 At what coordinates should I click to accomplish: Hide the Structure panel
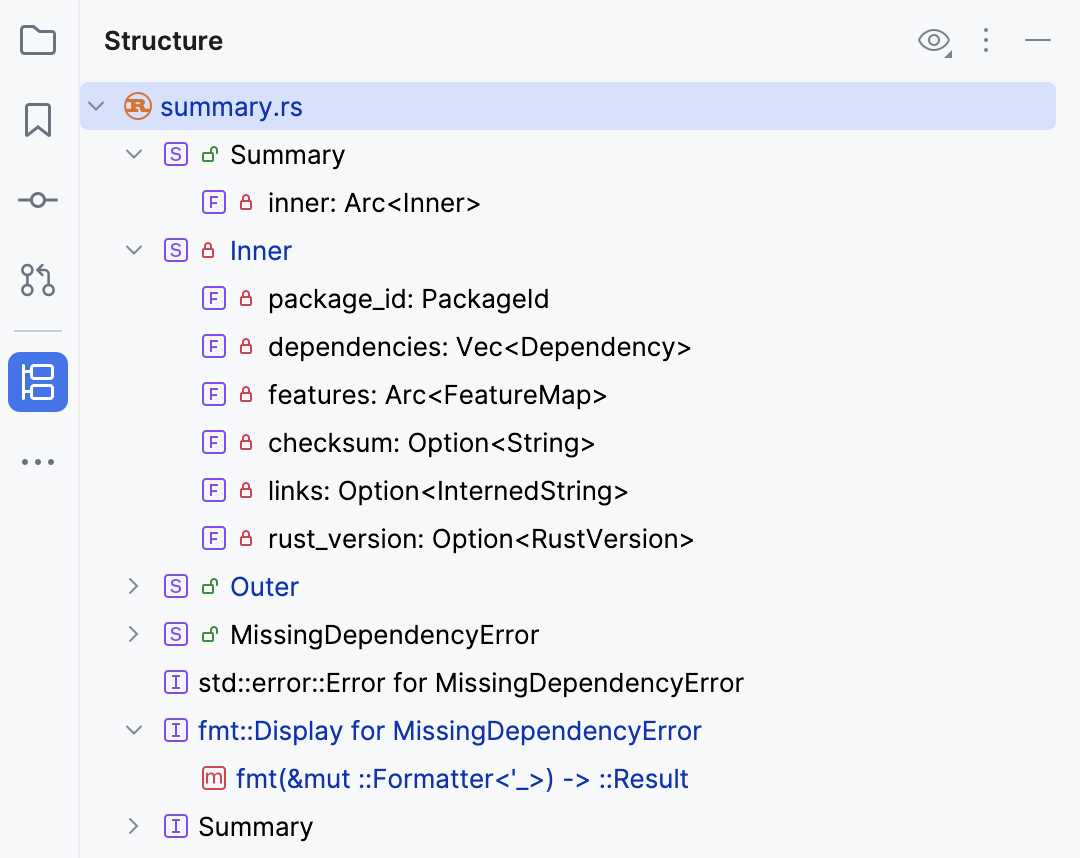(1038, 41)
